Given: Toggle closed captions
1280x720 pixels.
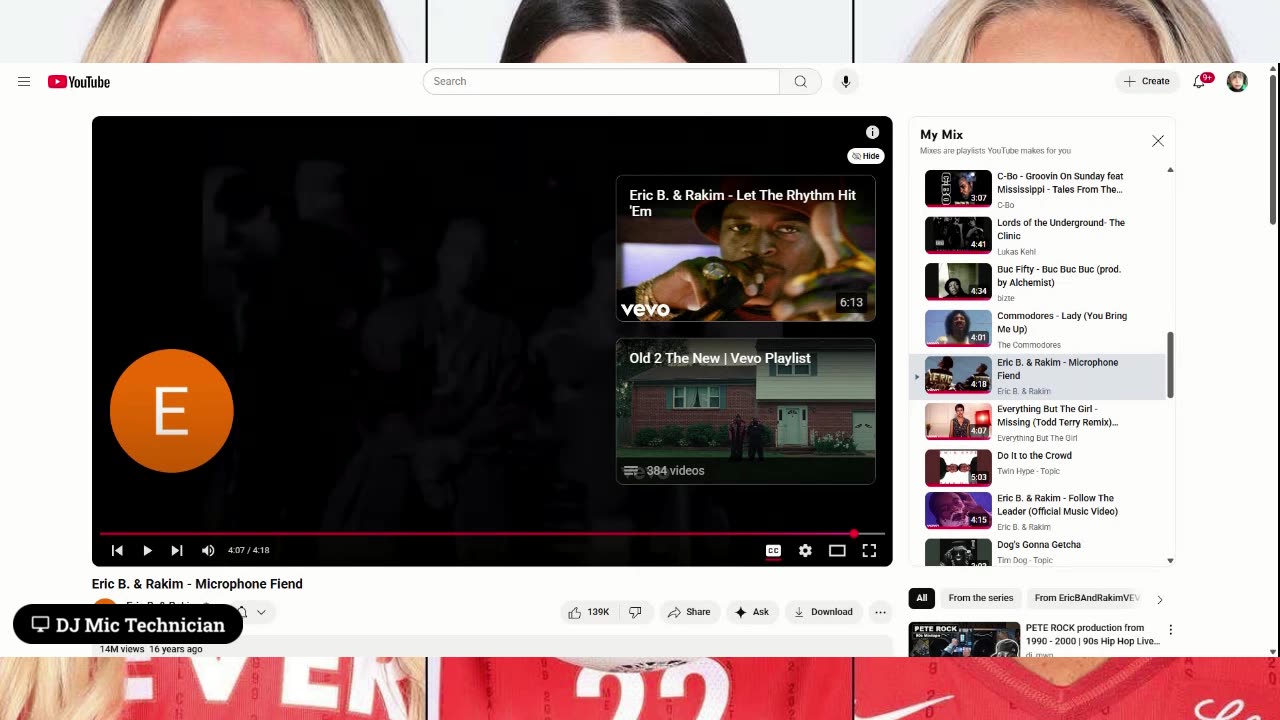Looking at the screenshot, I should 773,551.
